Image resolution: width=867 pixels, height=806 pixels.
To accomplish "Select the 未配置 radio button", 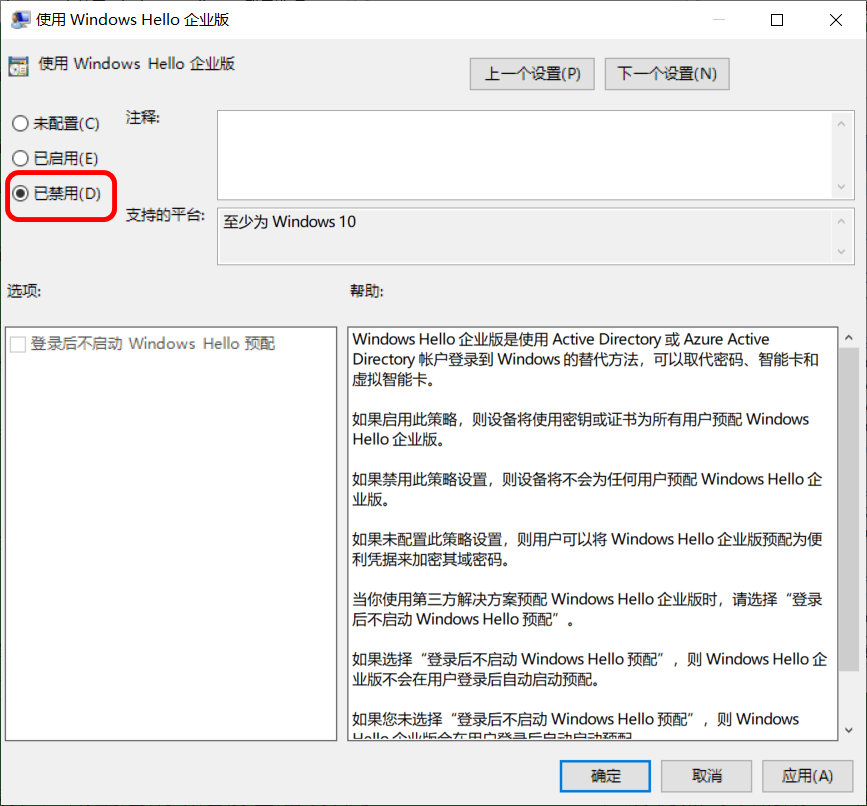I will (x=19, y=122).
